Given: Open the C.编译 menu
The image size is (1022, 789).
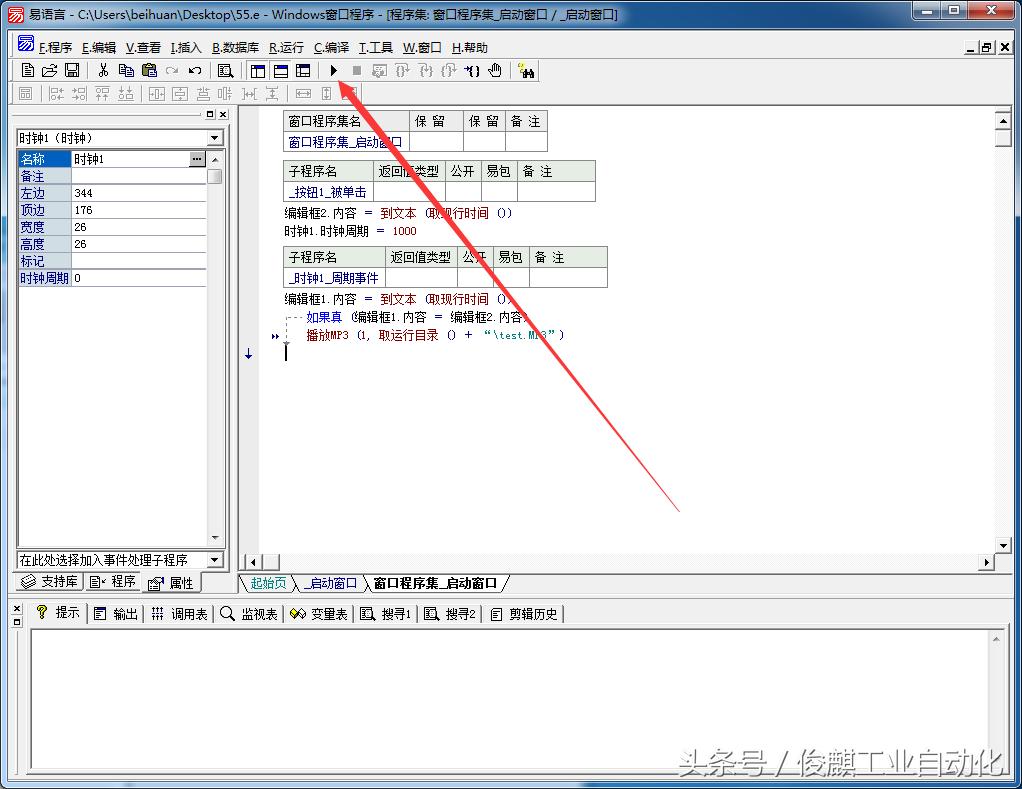Looking at the screenshot, I should 330,46.
